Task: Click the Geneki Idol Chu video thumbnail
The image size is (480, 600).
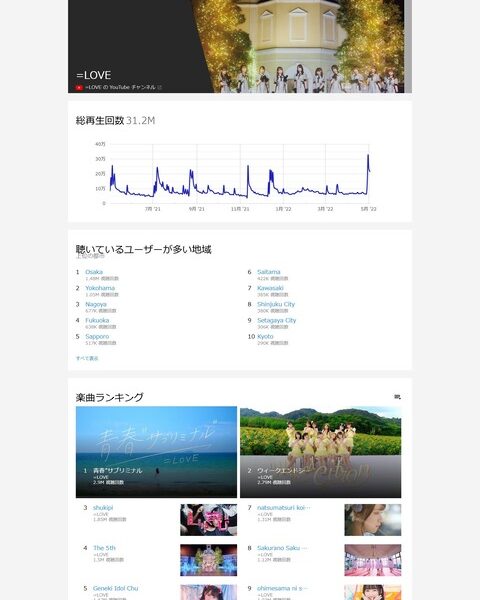Action: tap(208, 592)
